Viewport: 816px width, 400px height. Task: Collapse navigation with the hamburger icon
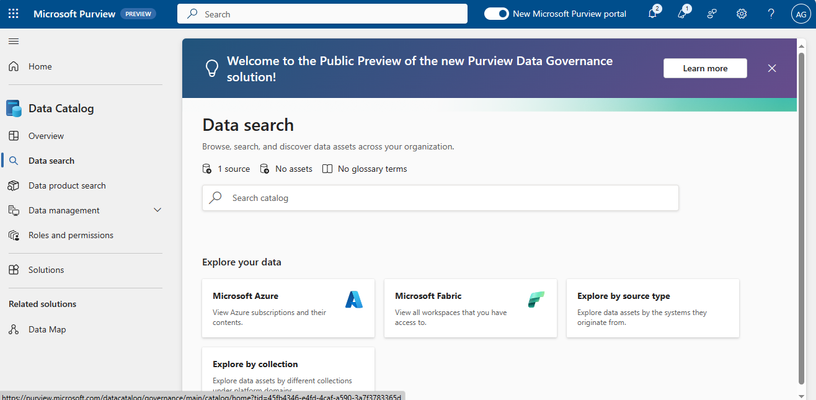click(x=14, y=41)
